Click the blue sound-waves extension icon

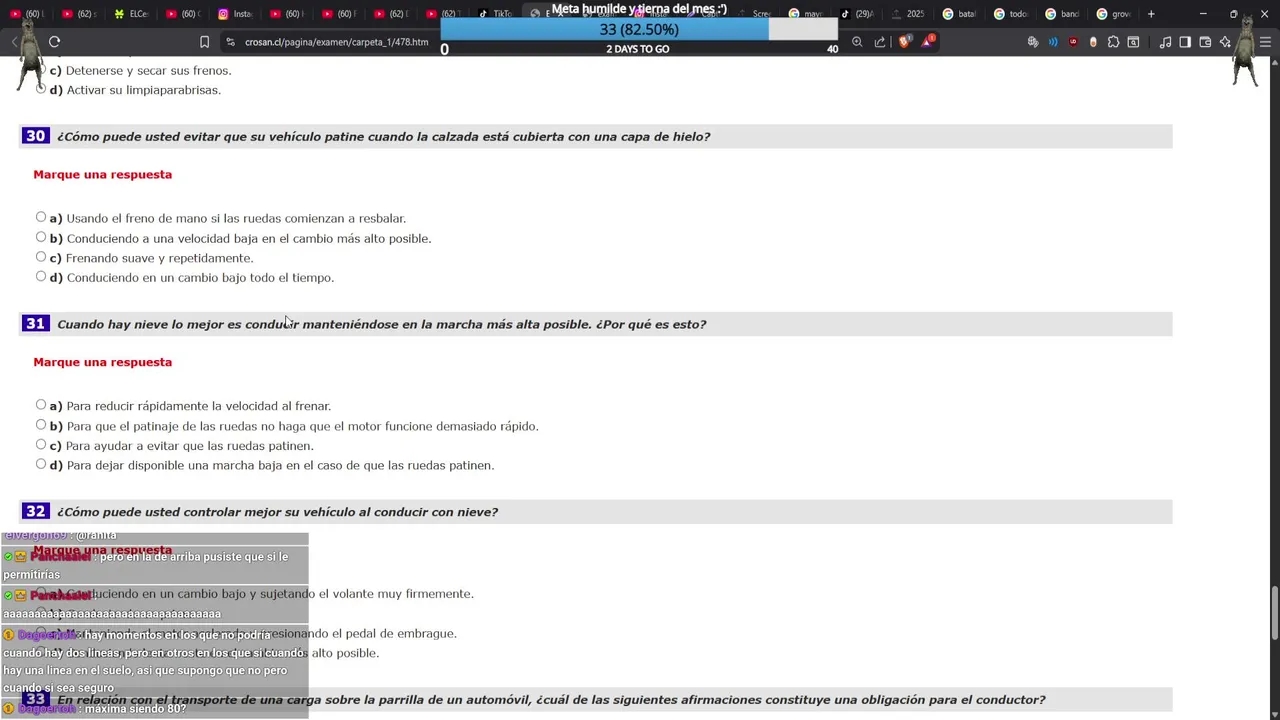[1053, 42]
